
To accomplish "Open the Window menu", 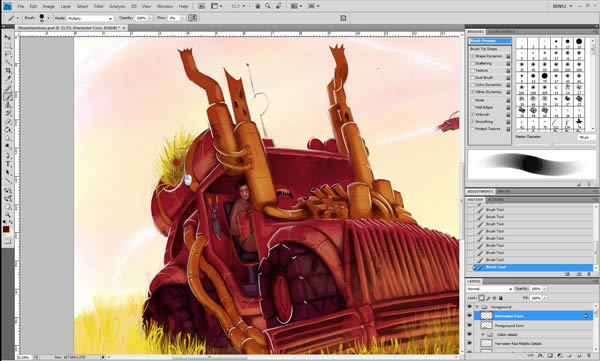I will click(165, 7).
